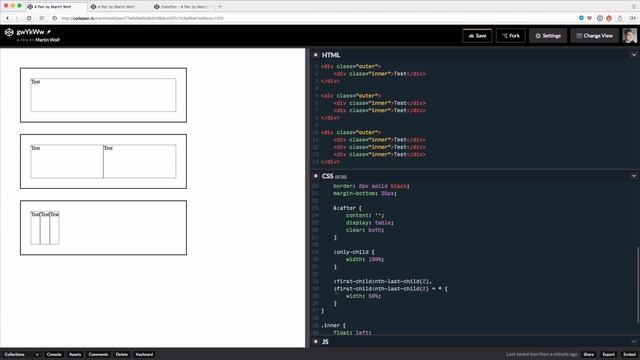
Task: Click 'width: 100%;' in CSS editor
Action: (365, 259)
